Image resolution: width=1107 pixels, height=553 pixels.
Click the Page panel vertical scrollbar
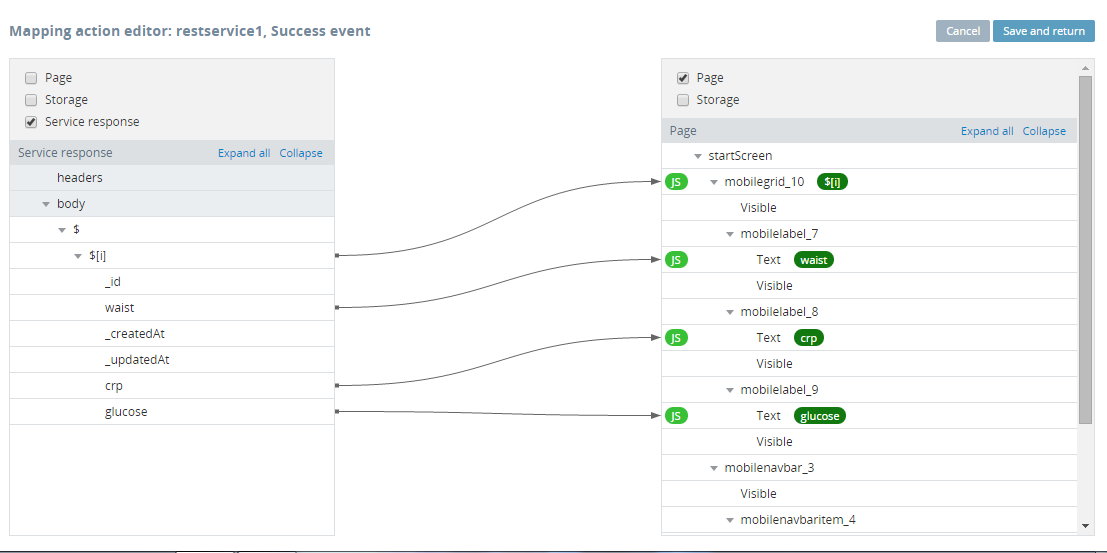coord(1085,250)
